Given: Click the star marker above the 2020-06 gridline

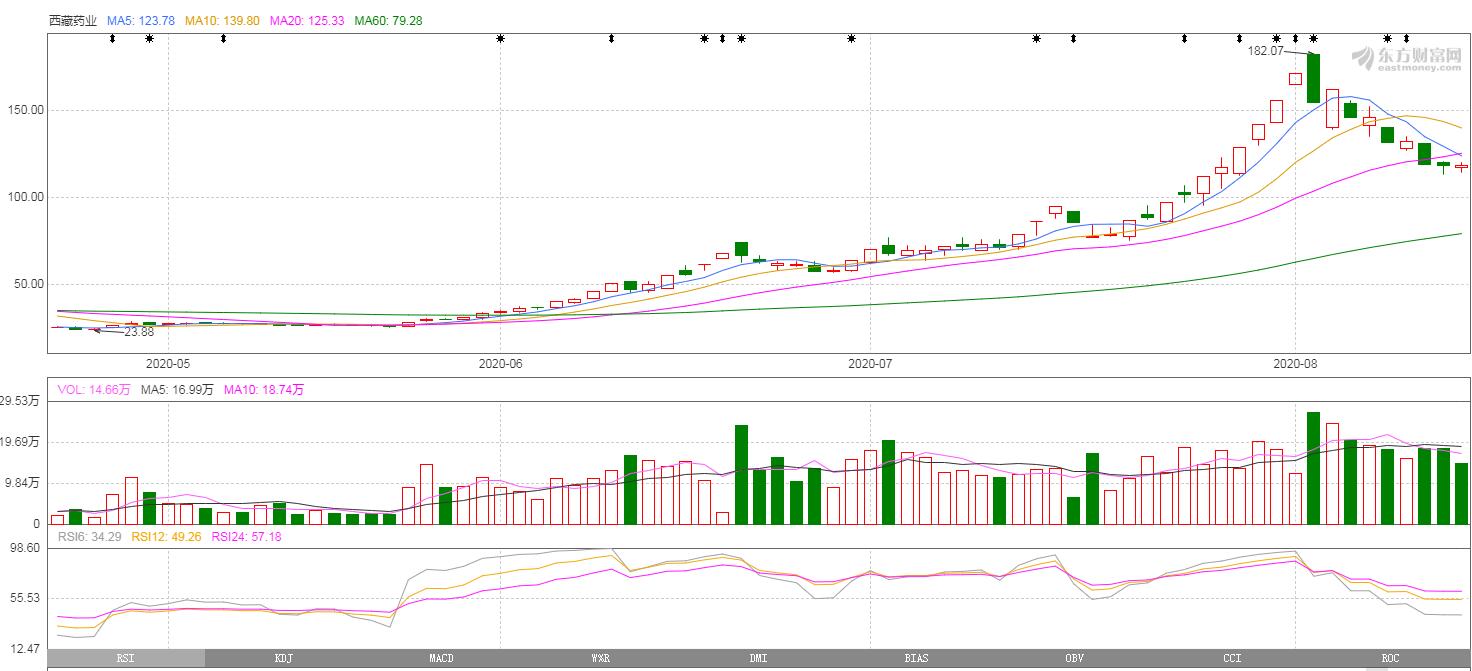Looking at the screenshot, I should pyautogui.click(x=500, y=39).
